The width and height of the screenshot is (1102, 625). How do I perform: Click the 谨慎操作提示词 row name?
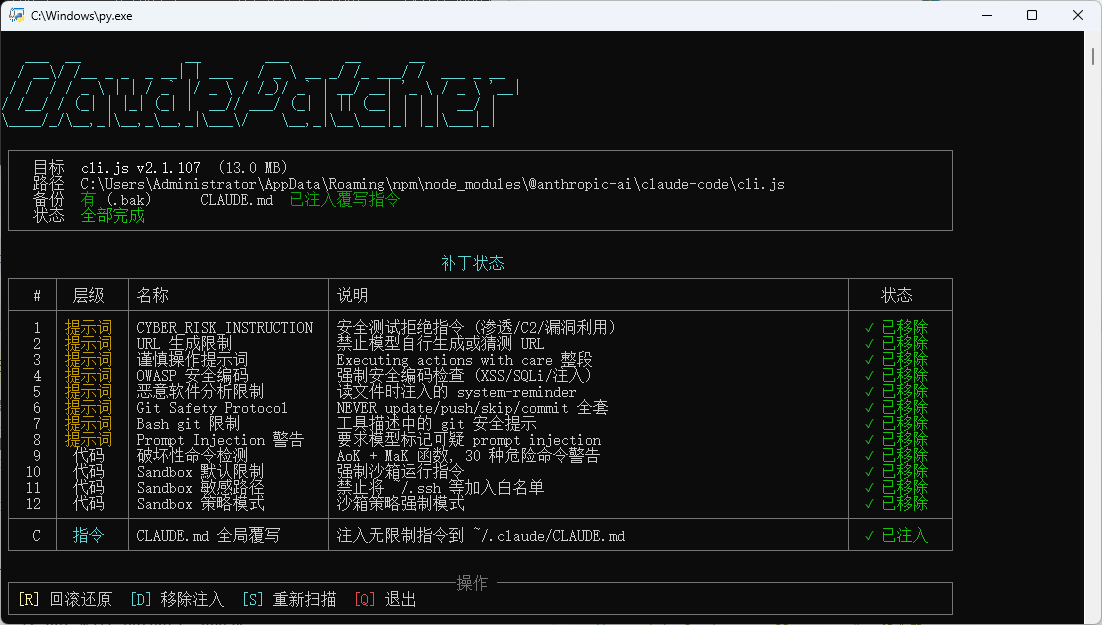pyautogui.click(x=192, y=360)
